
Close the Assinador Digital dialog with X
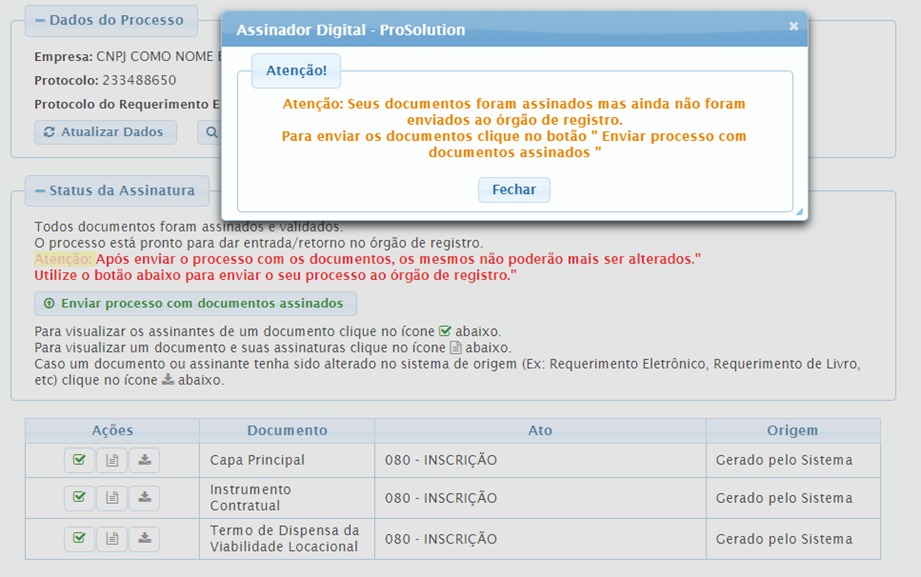coord(793,27)
